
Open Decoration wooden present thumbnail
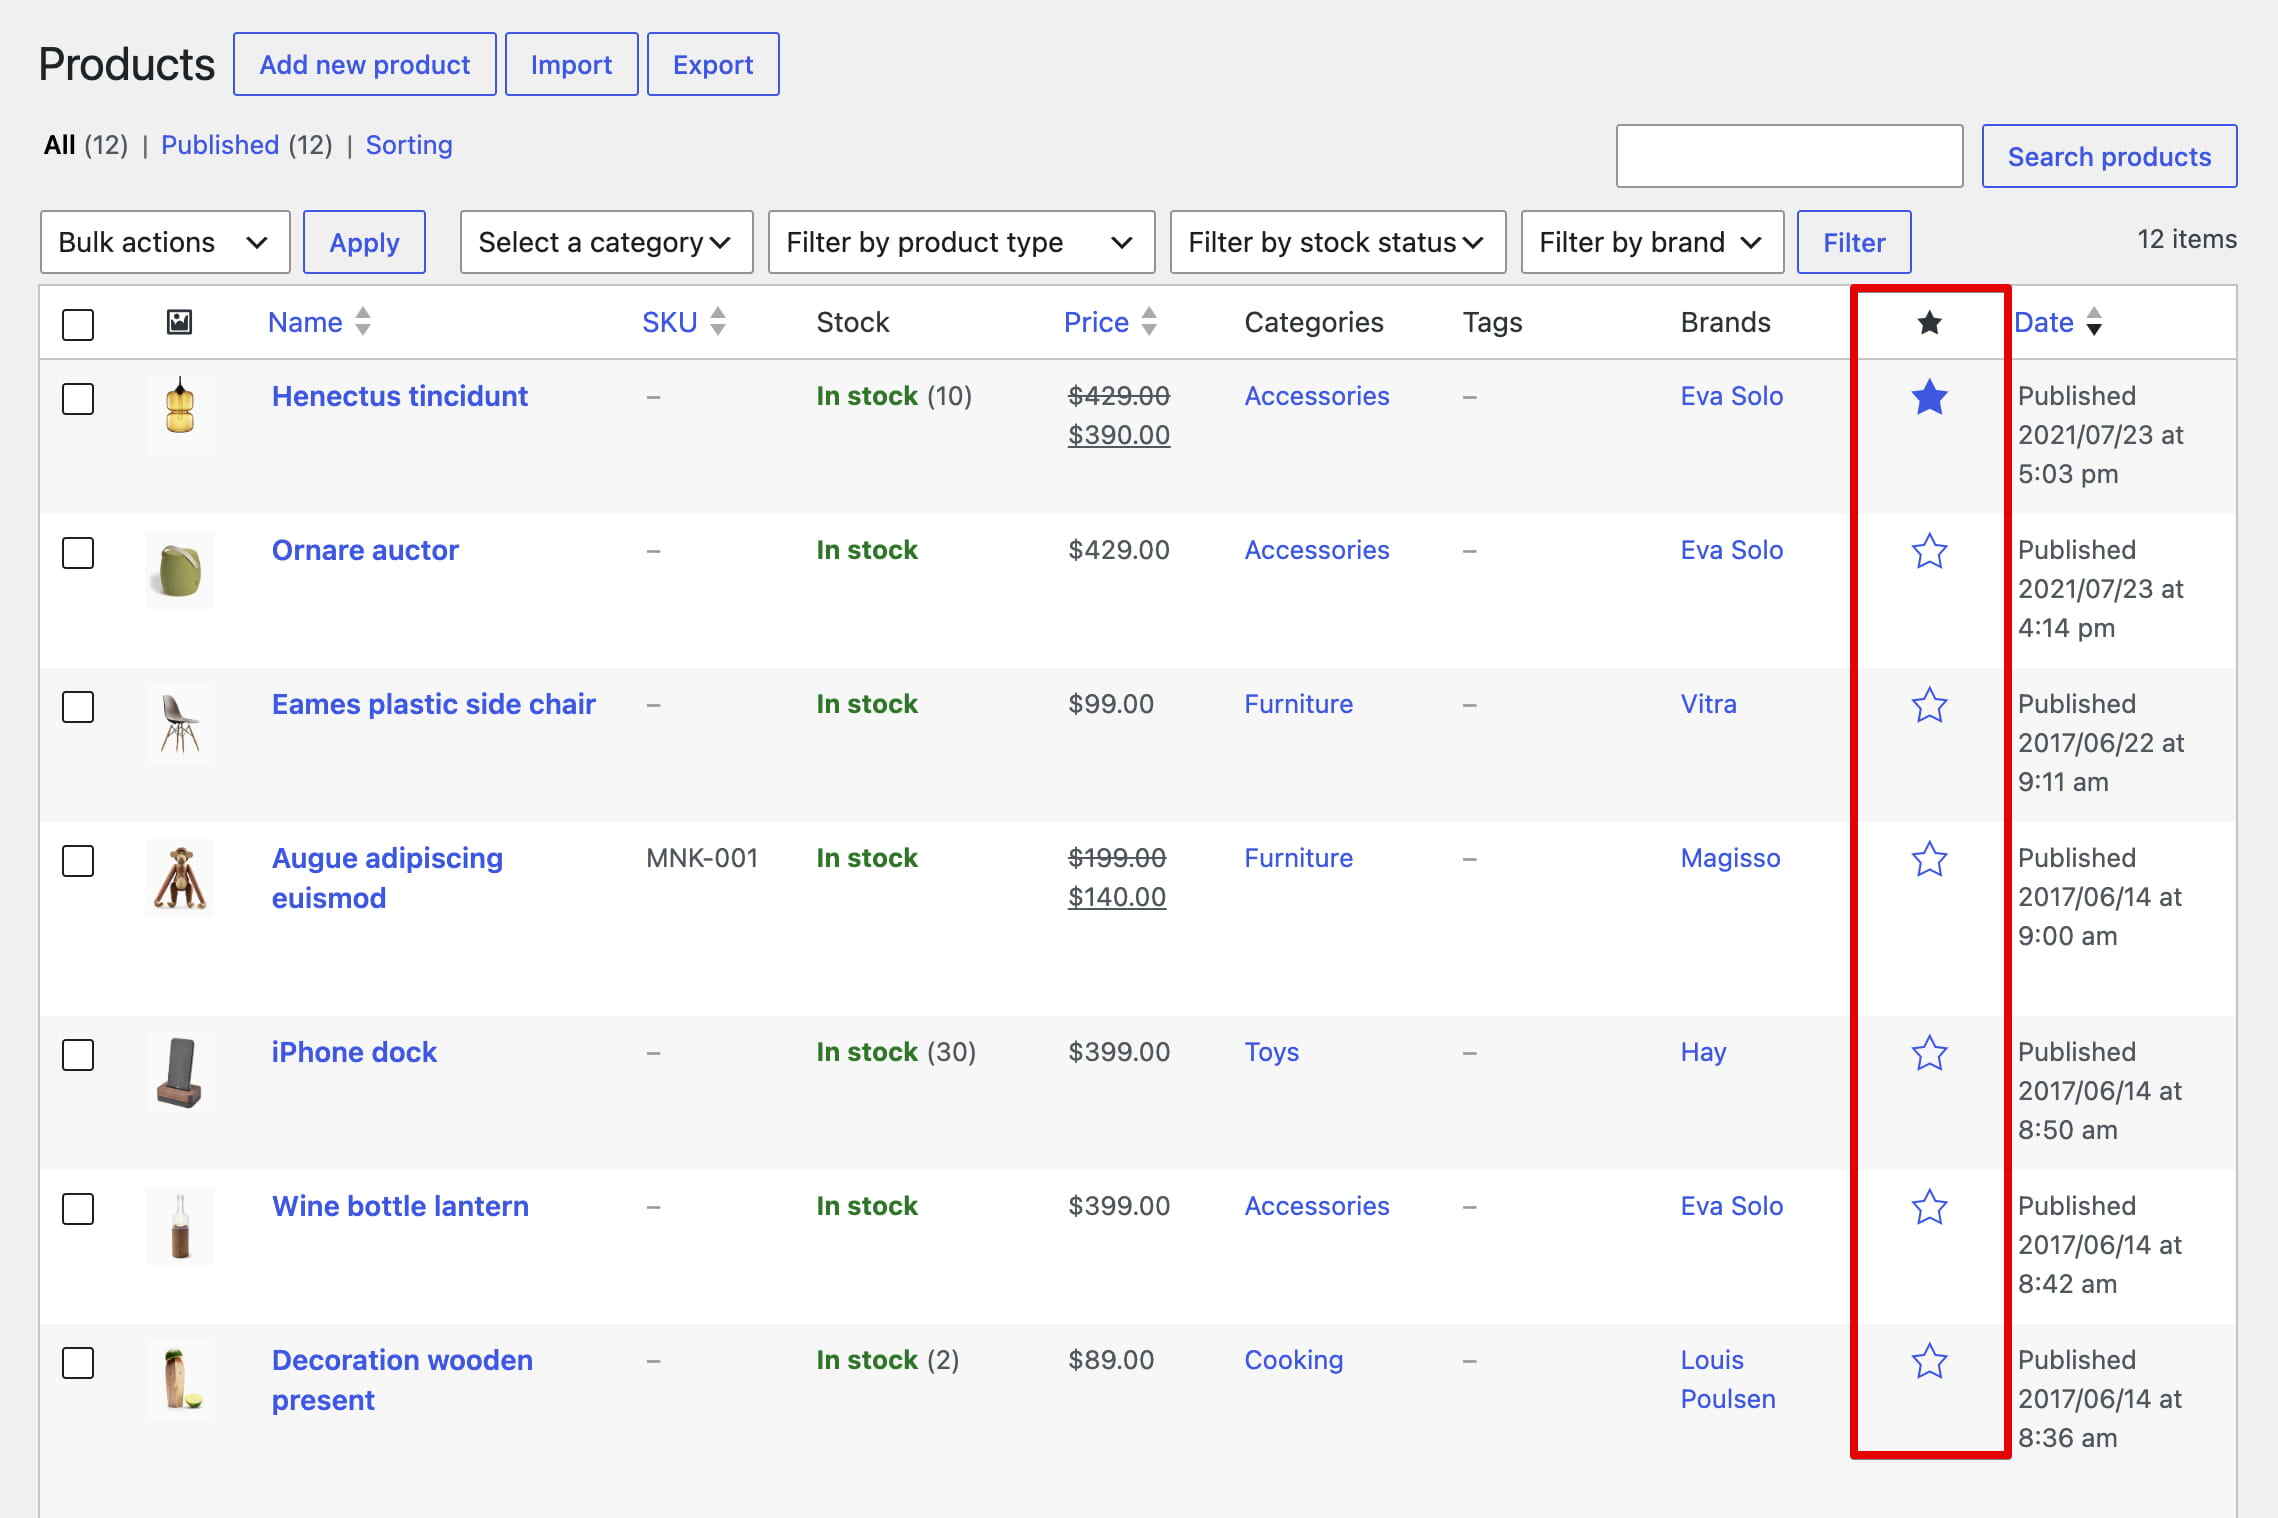180,1380
